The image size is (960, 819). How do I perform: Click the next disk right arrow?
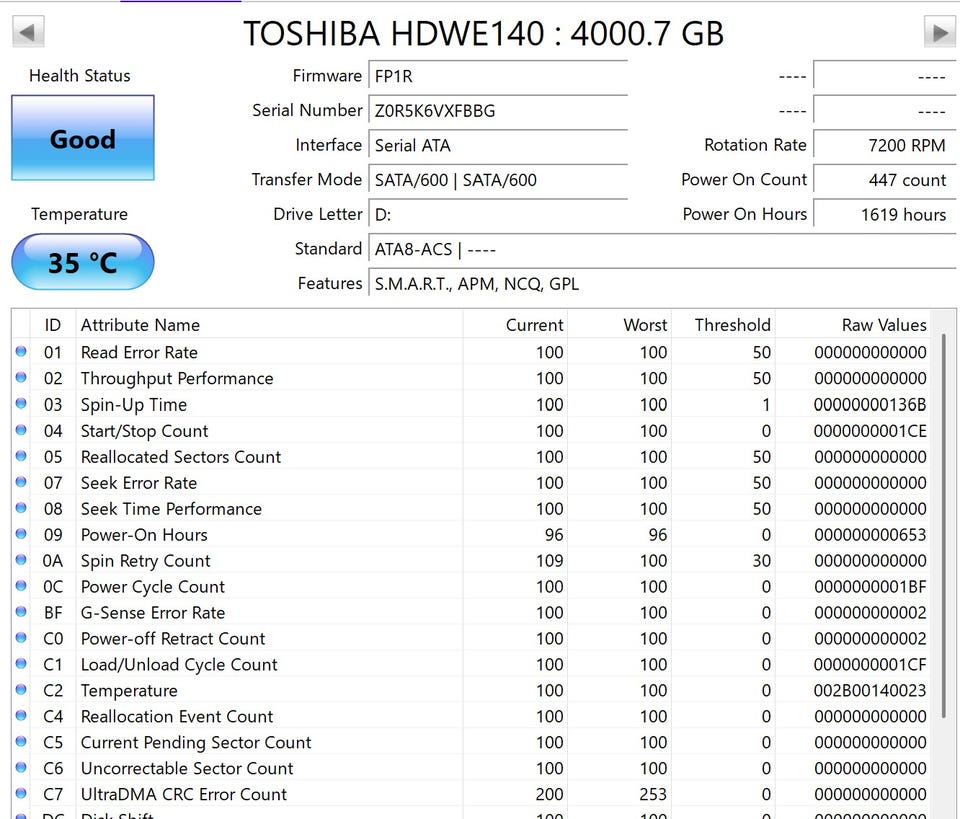[x=939, y=32]
